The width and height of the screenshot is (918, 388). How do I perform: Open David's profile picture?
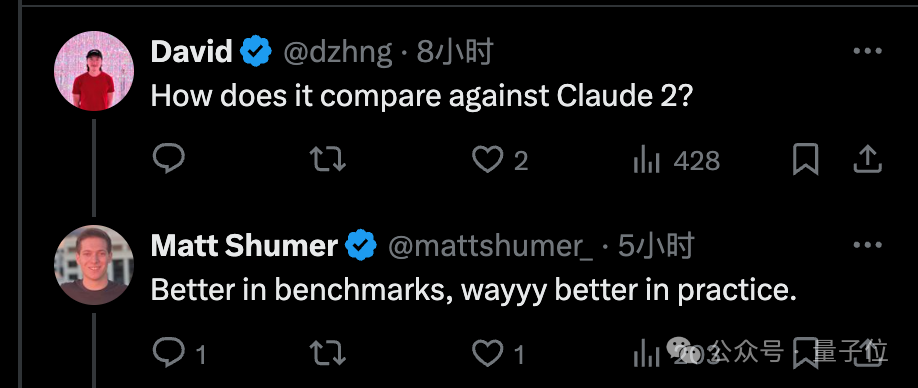(x=94, y=71)
